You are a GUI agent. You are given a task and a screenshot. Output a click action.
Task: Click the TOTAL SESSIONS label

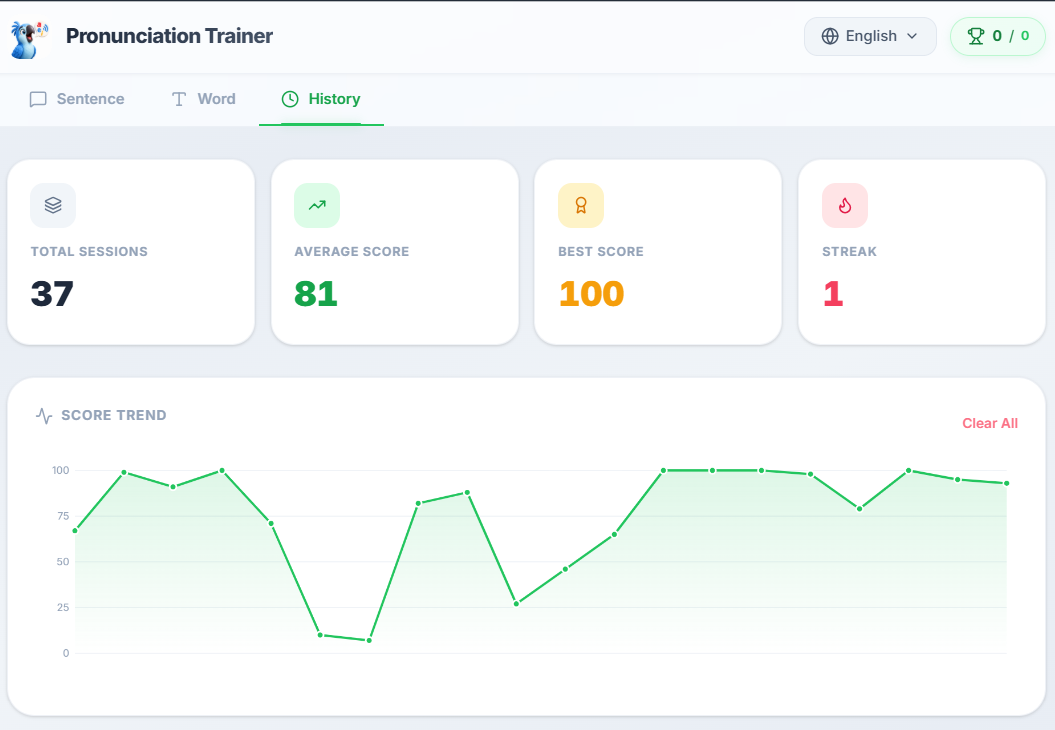89,252
